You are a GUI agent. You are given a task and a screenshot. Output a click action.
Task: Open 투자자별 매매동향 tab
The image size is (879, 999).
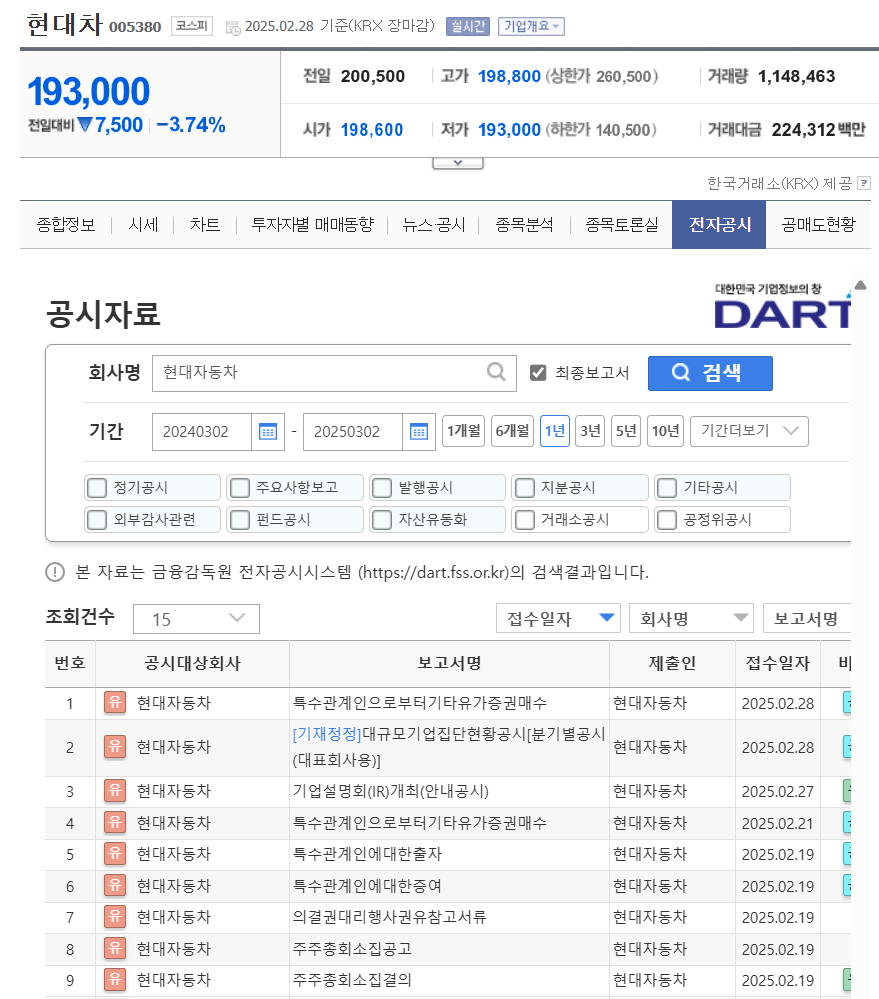click(313, 224)
